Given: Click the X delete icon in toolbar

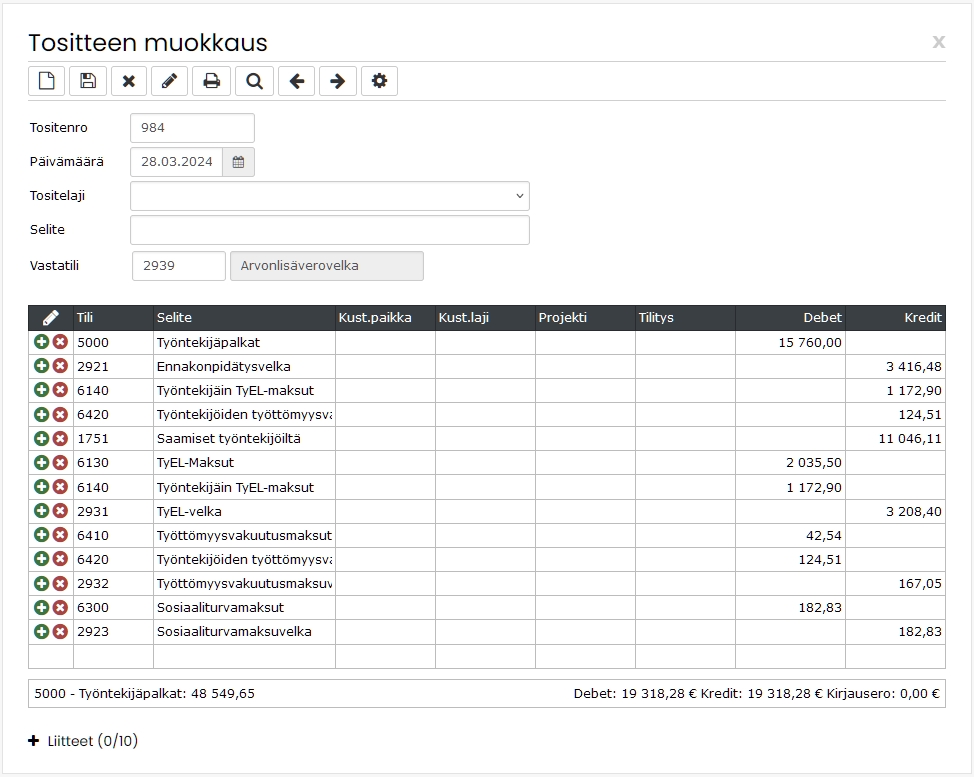Looking at the screenshot, I should (129, 81).
